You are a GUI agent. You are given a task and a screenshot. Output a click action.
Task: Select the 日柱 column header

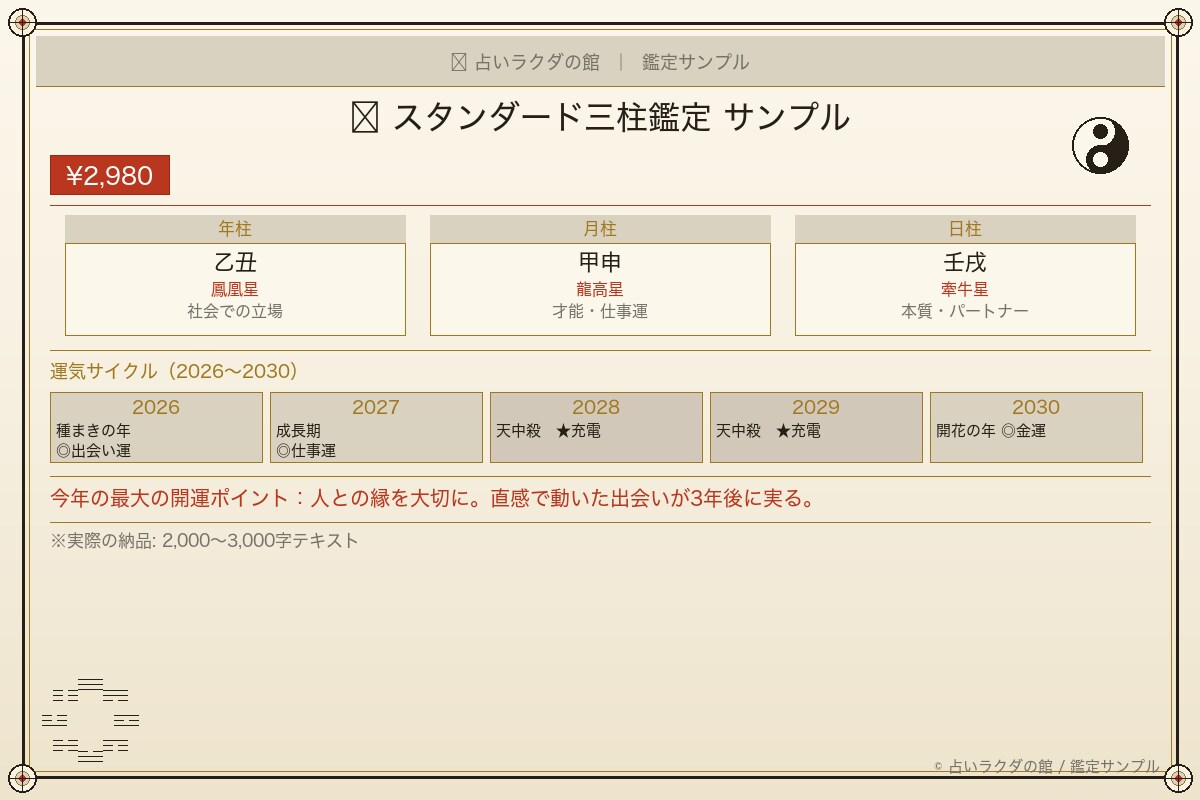click(965, 229)
